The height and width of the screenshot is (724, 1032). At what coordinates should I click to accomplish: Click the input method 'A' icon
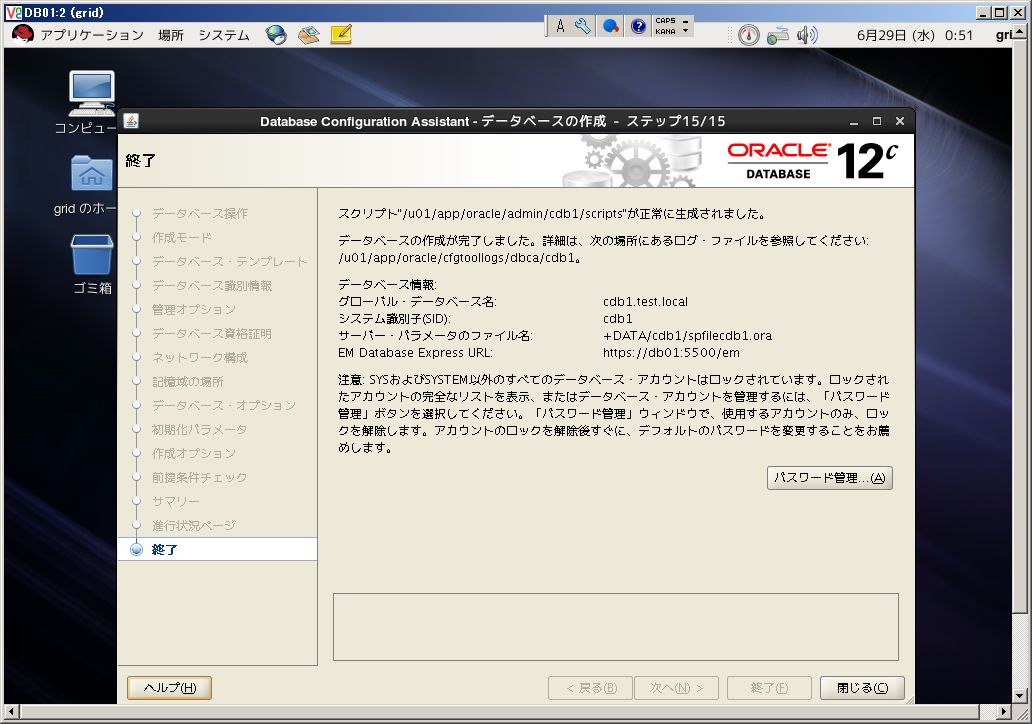(x=560, y=26)
